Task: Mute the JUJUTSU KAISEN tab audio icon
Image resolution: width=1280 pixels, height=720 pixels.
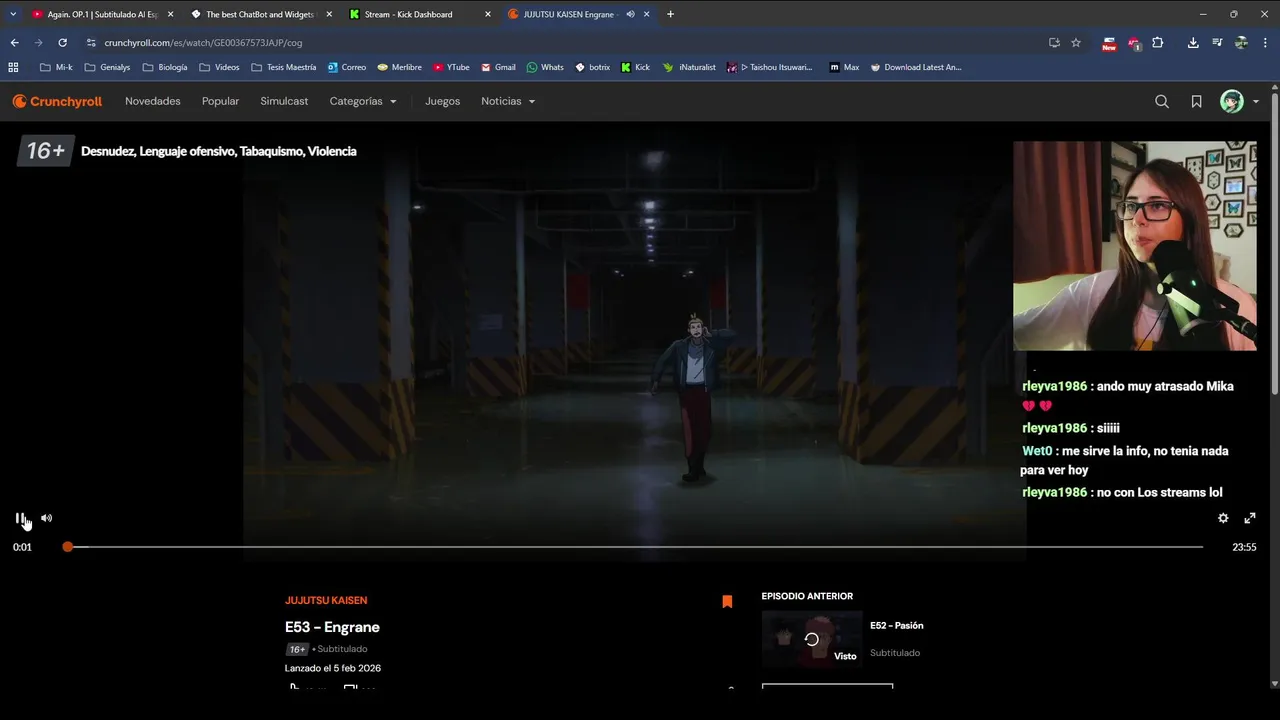Action: pyautogui.click(x=630, y=14)
